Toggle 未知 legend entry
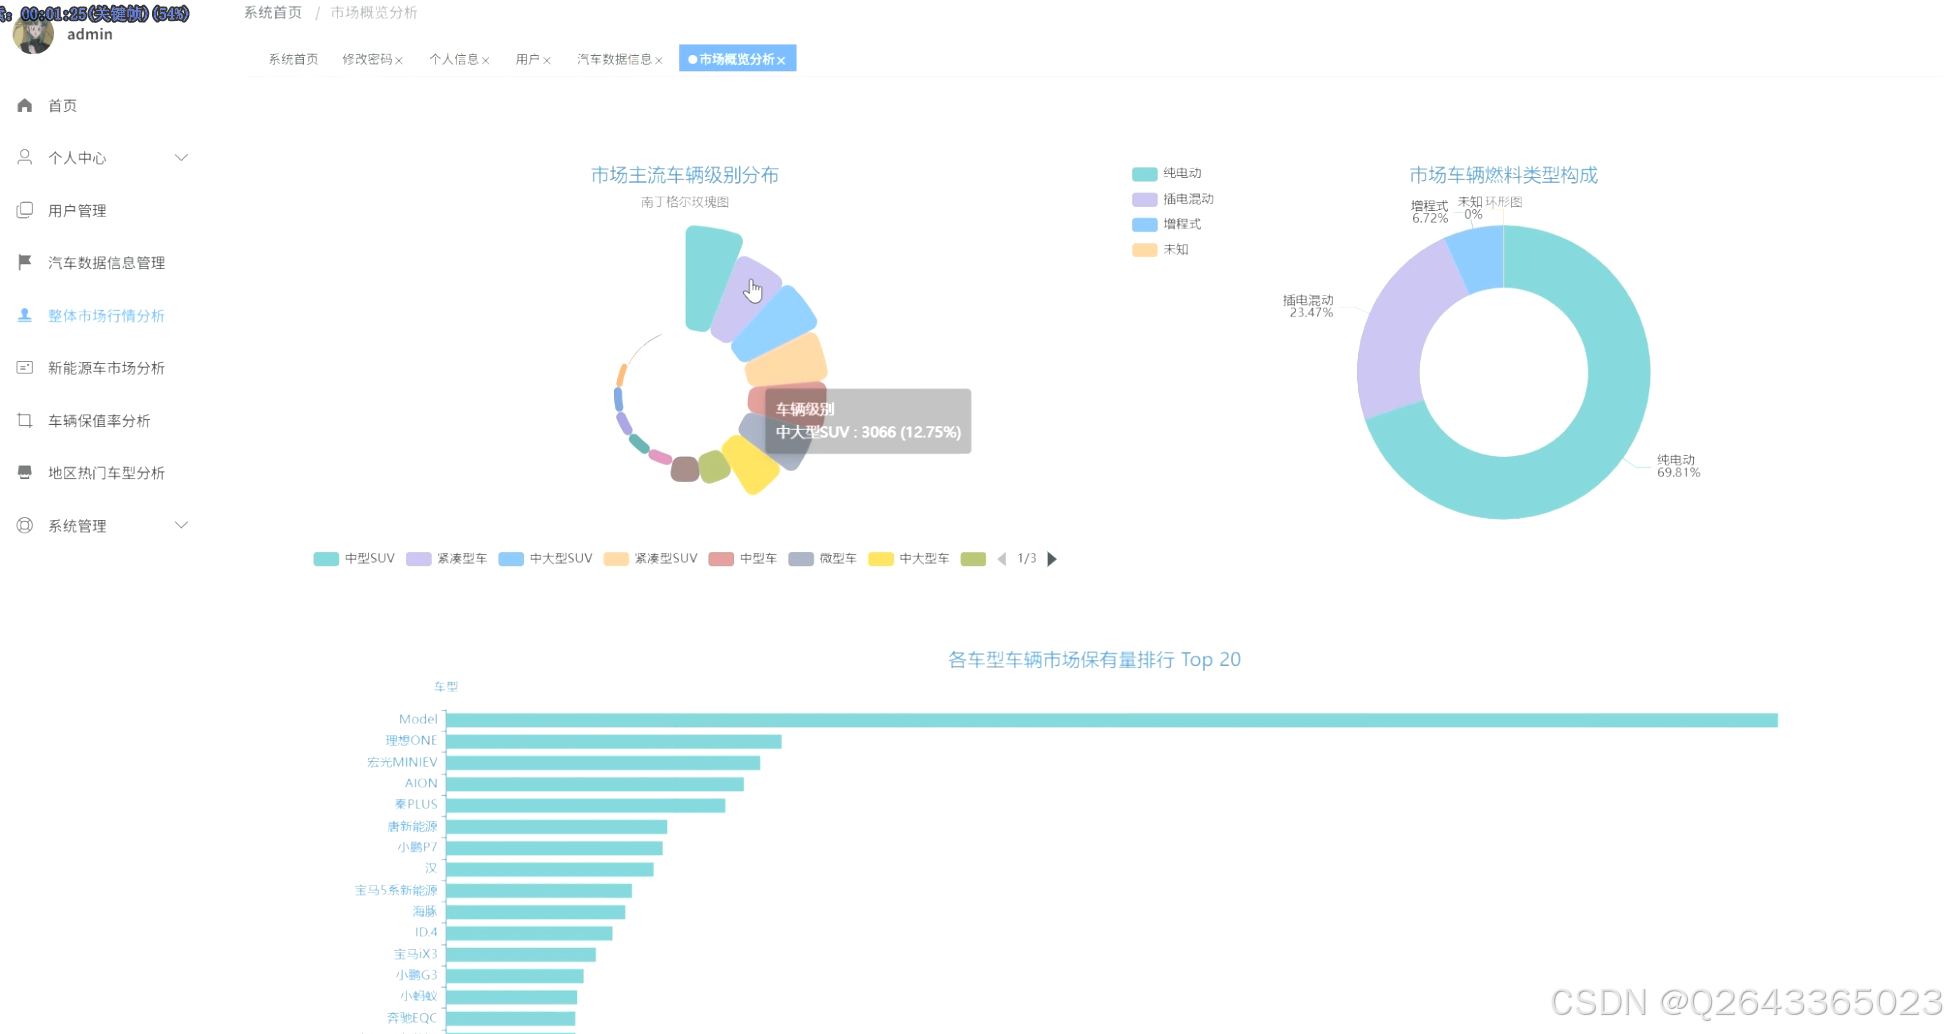This screenshot has width=1947, height=1034. (1161, 249)
